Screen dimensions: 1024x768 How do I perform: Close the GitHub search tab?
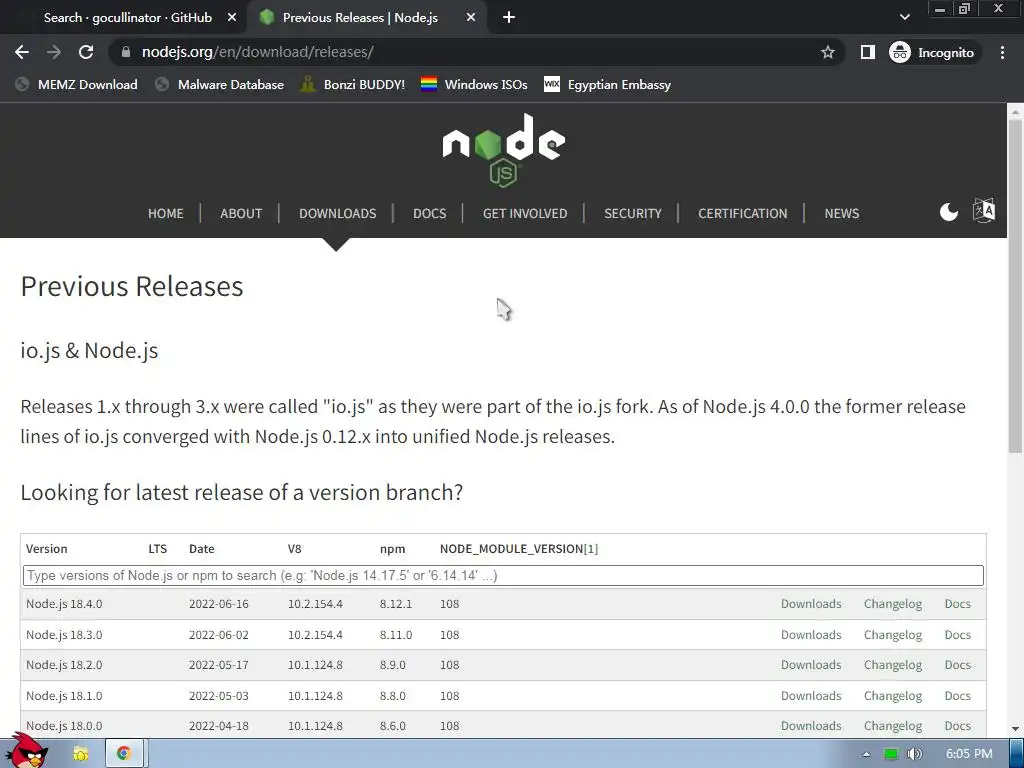tap(232, 18)
